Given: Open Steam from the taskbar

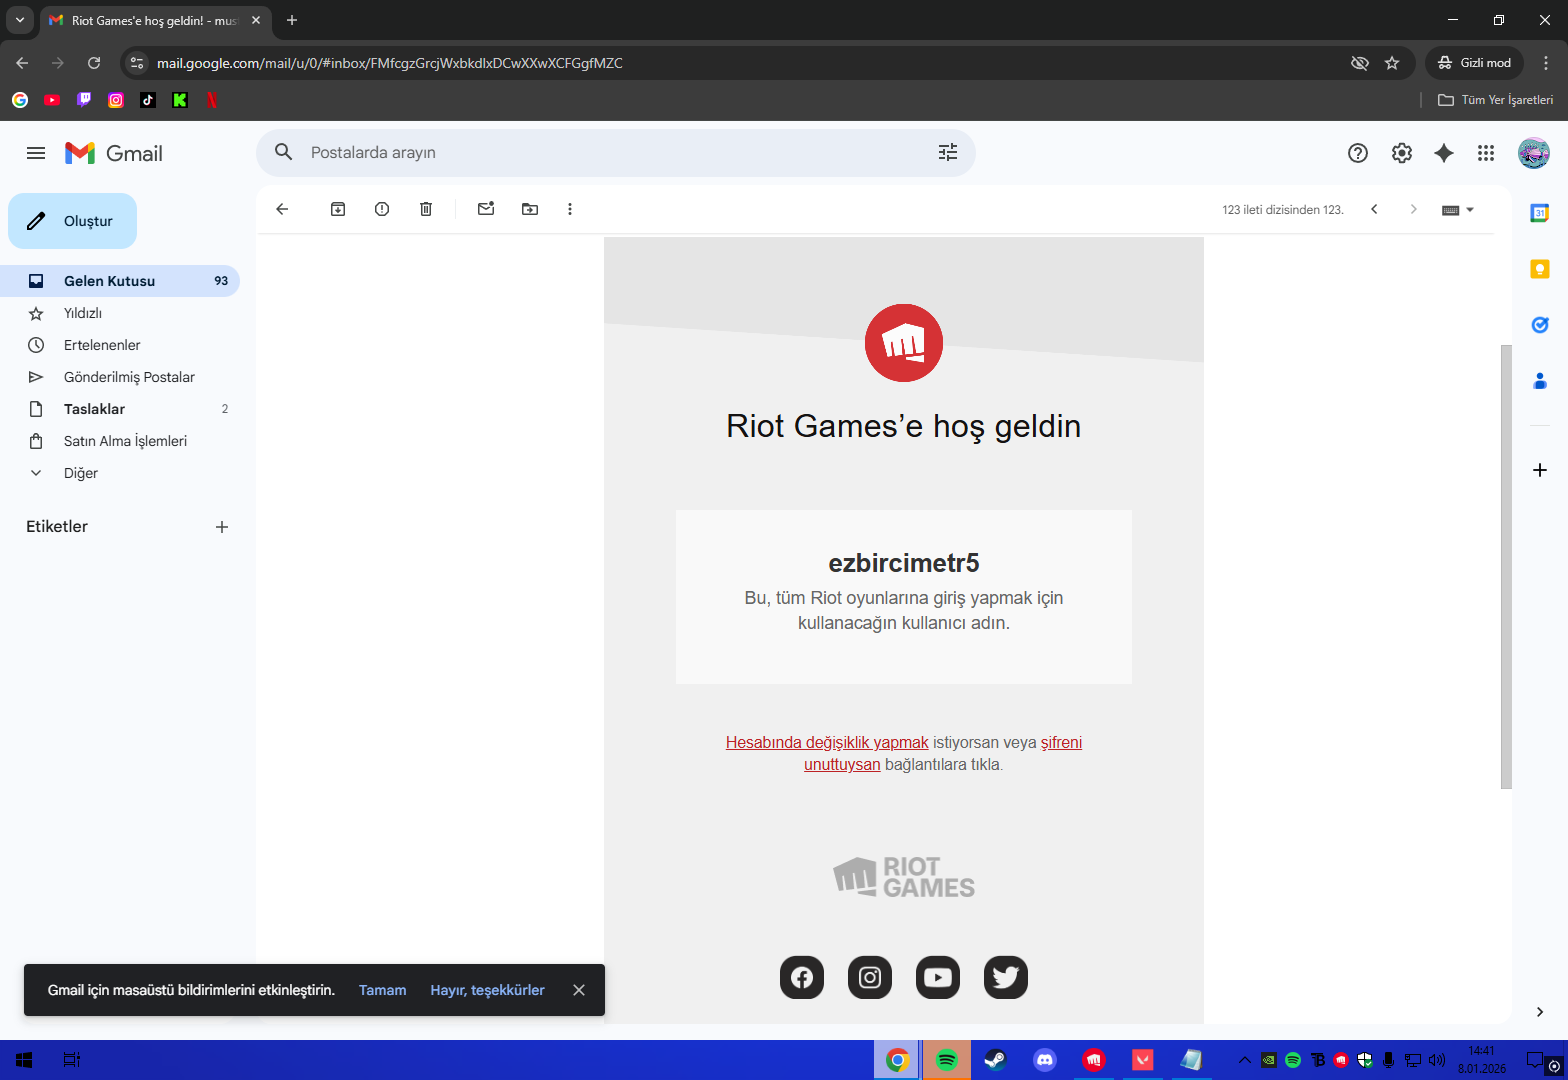Looking at the screenshot, I should coord(995,1060).
